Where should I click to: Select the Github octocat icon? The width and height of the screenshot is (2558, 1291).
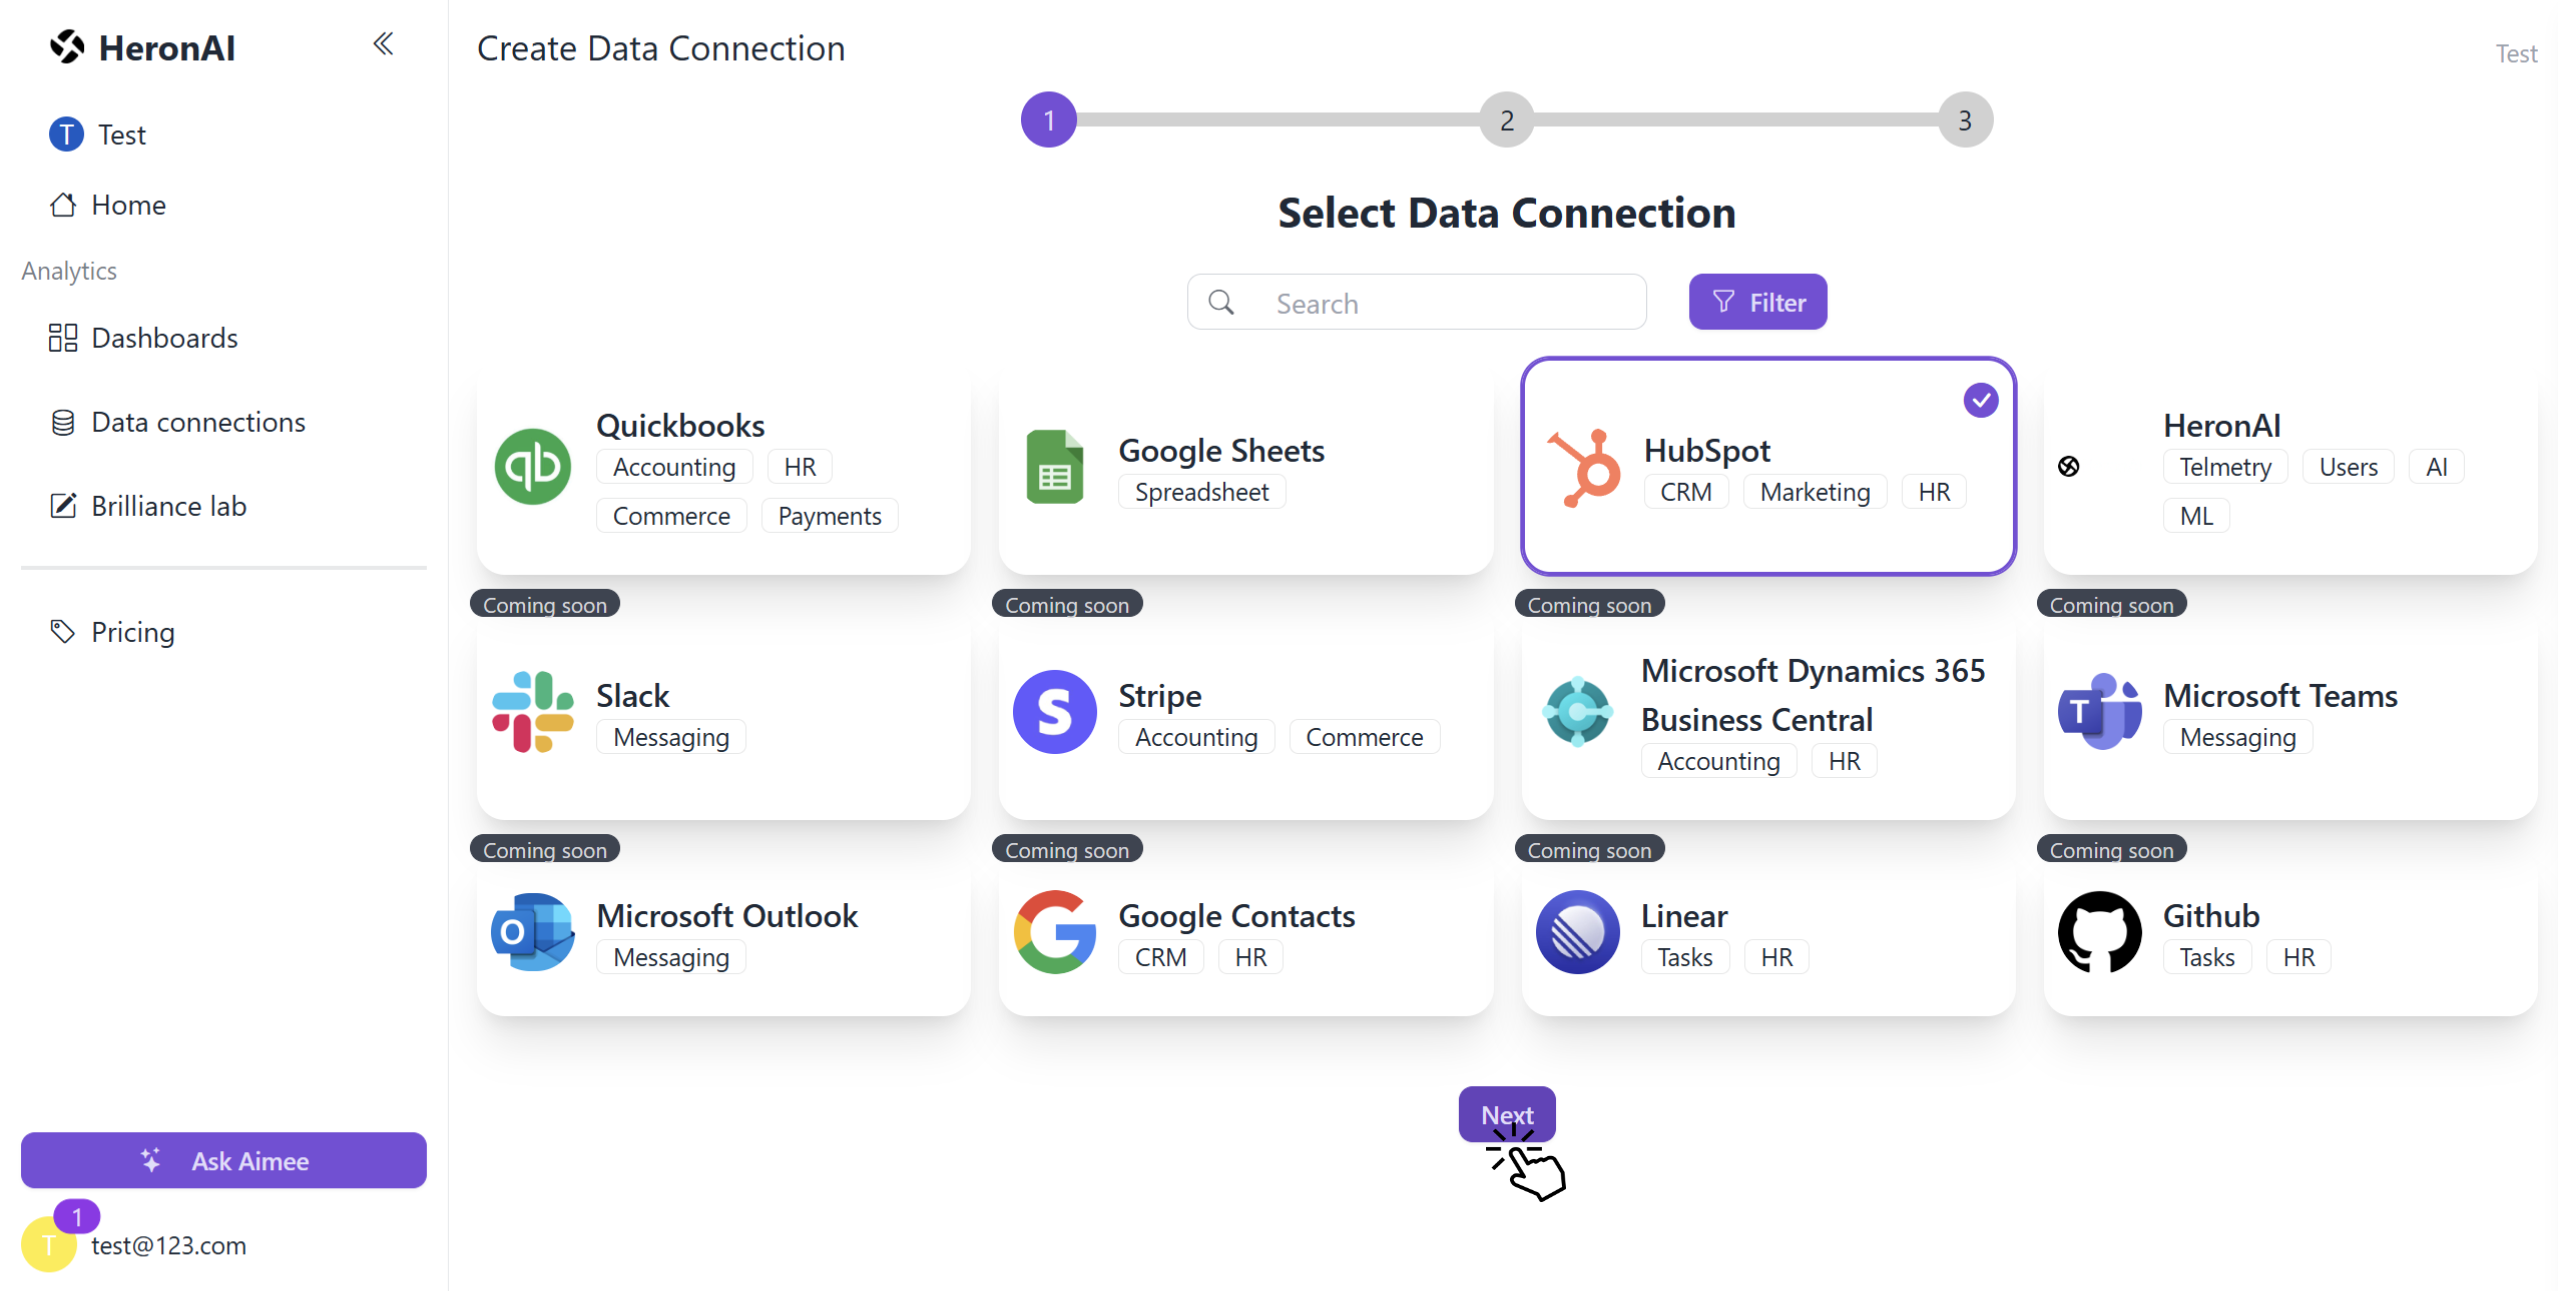click(2100, 932)
